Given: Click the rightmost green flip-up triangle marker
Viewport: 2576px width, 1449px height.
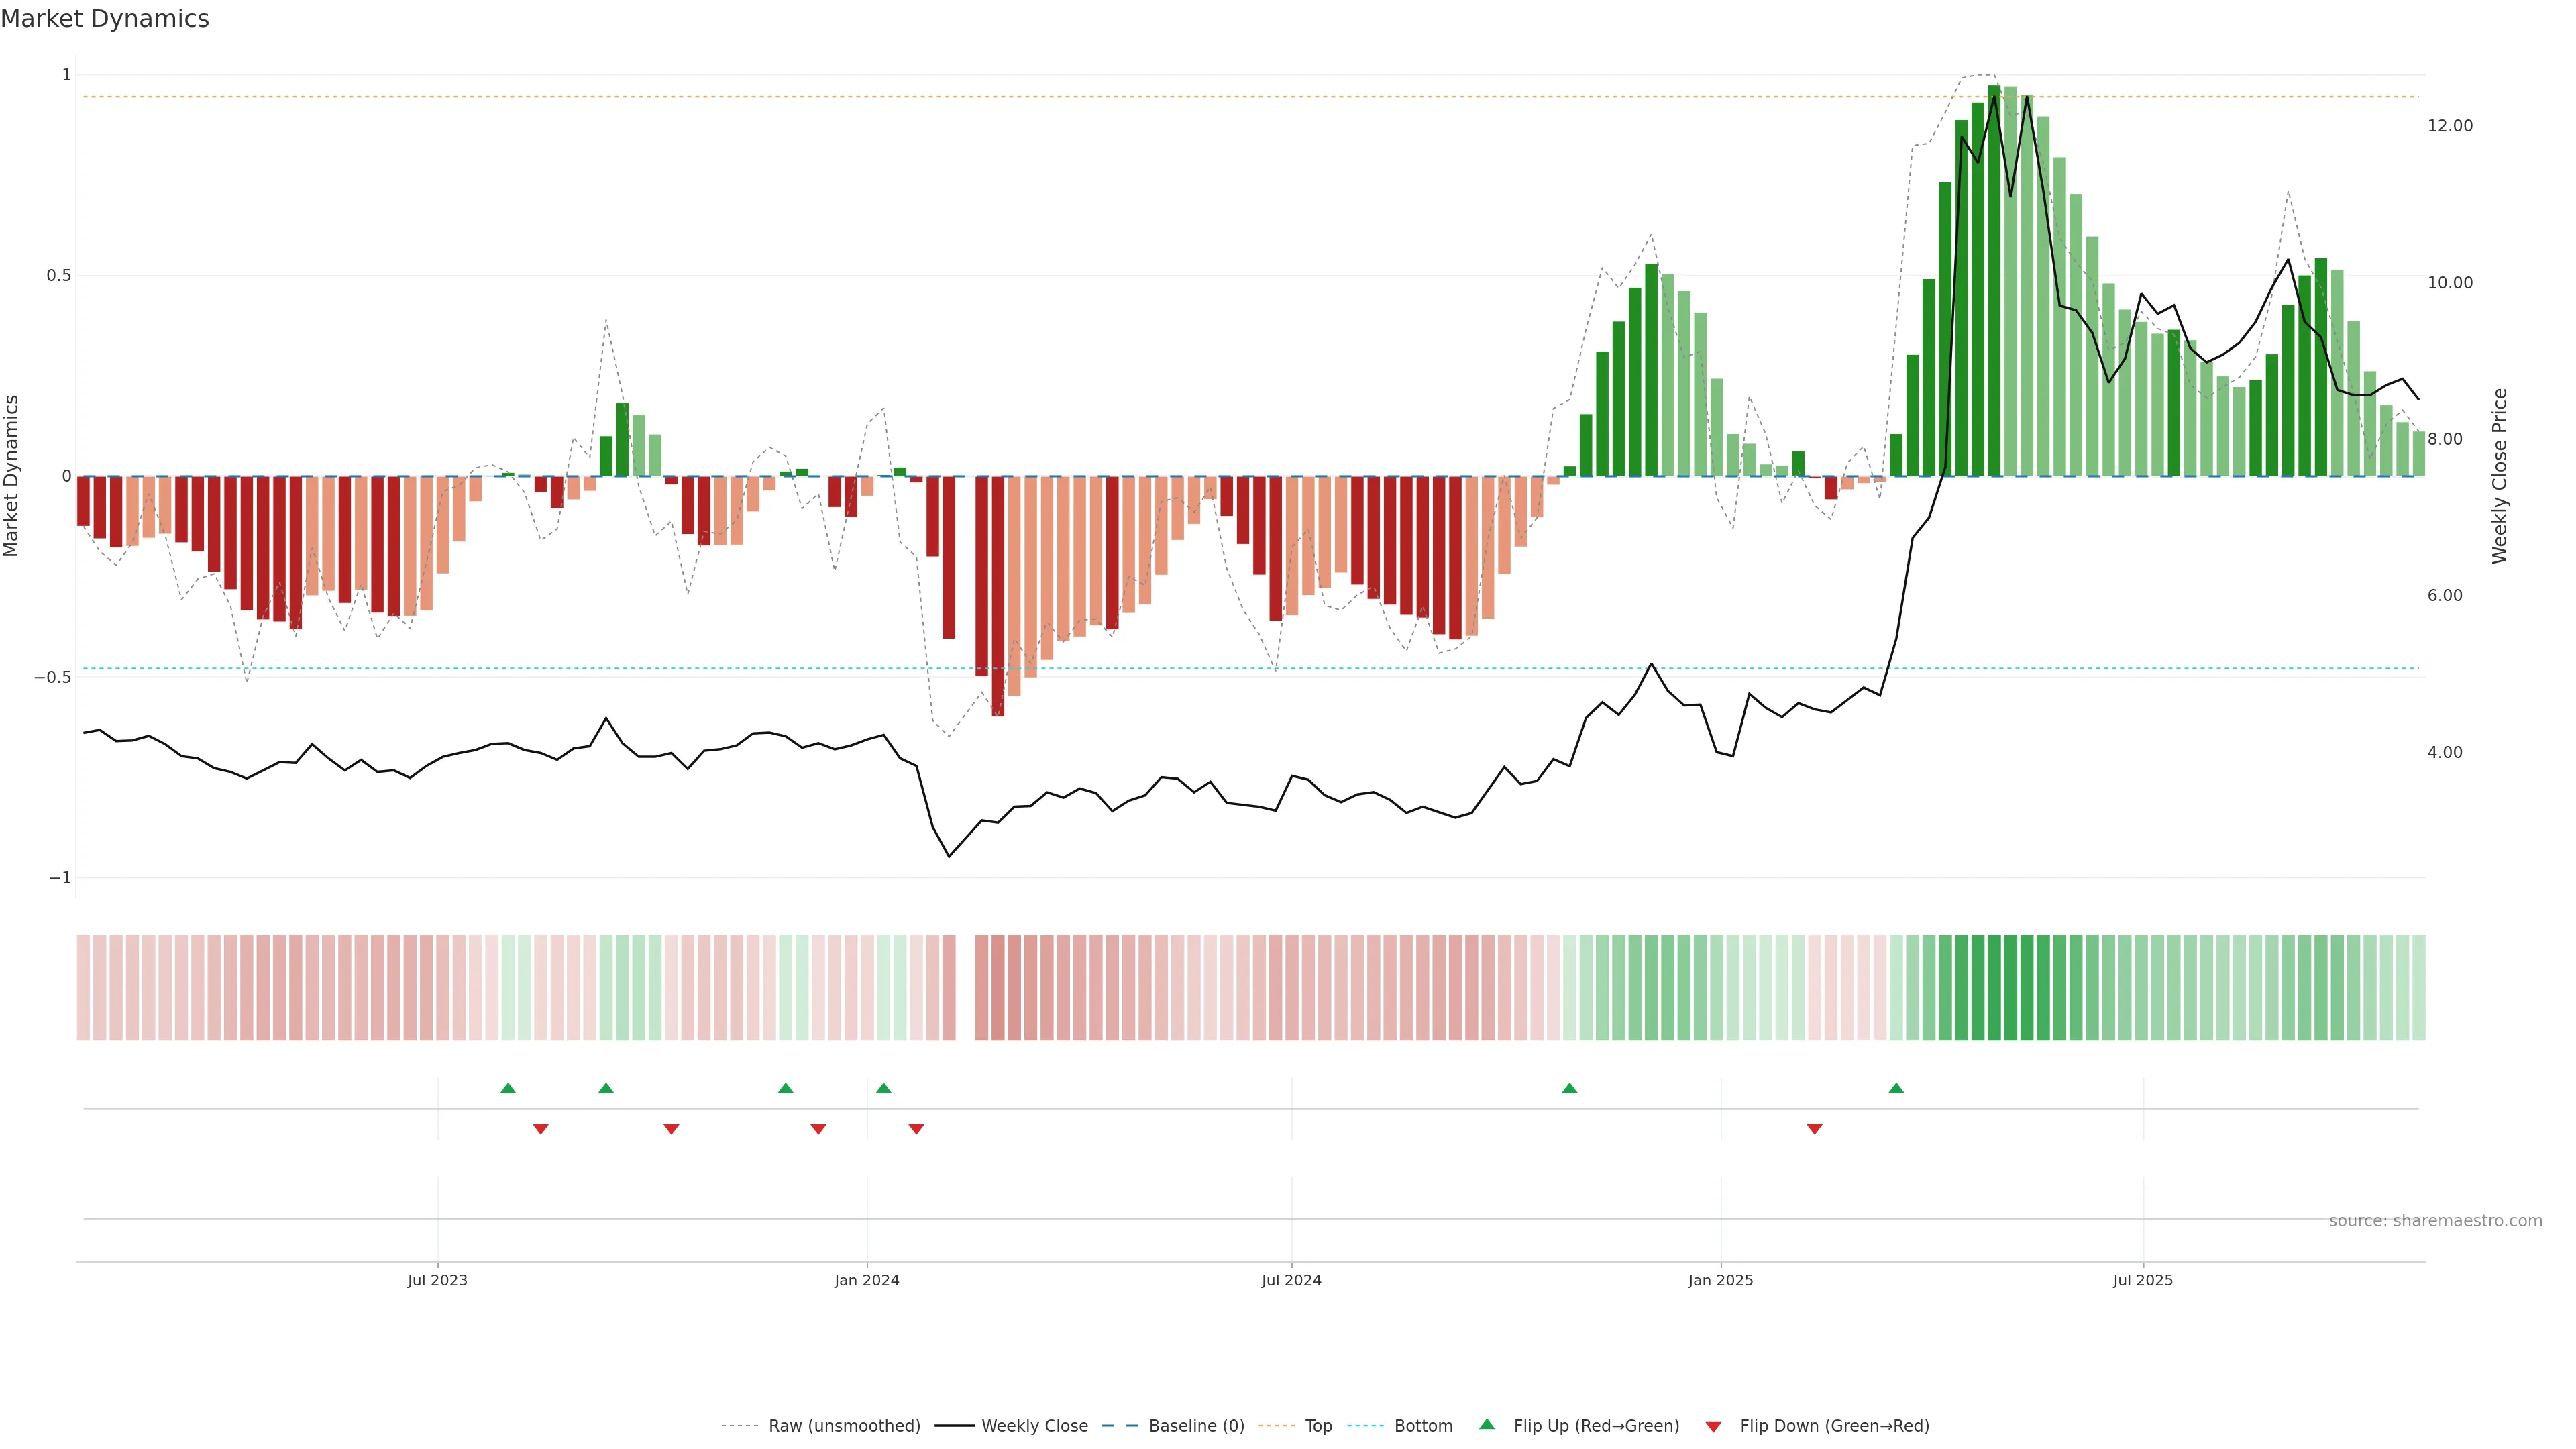Looking at the screenshot, I should click(x=1896, y=1088).
